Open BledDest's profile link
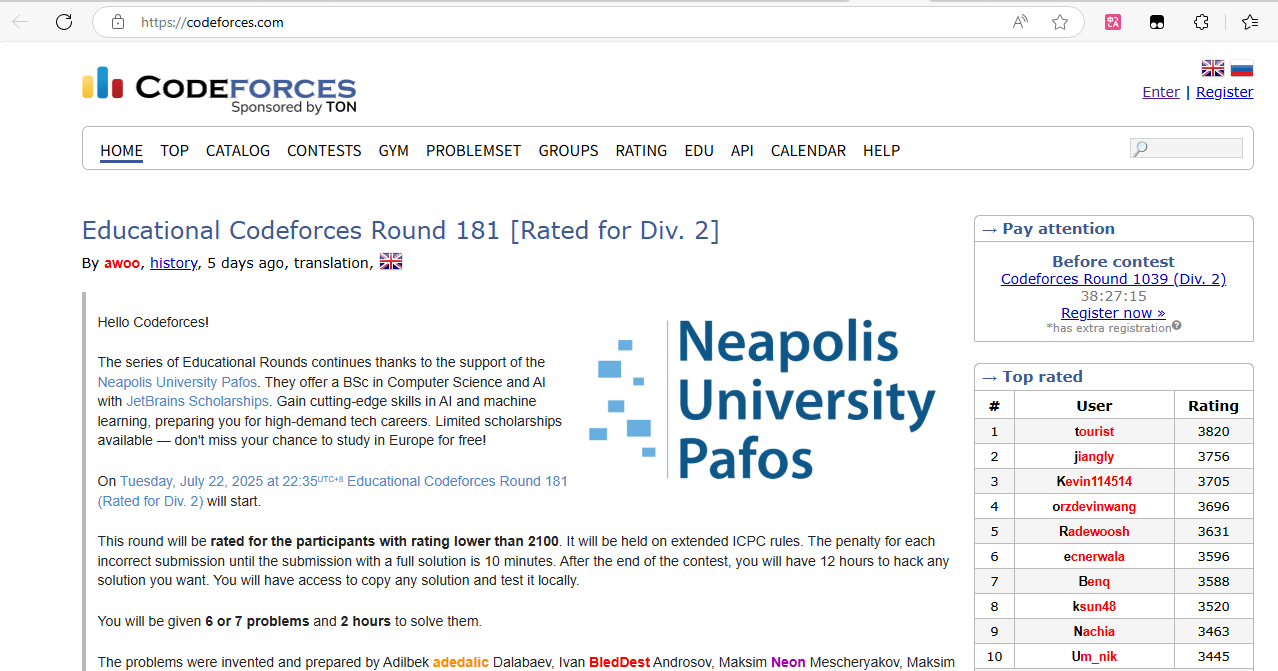The image size is (1278, 671). [619, 662]
